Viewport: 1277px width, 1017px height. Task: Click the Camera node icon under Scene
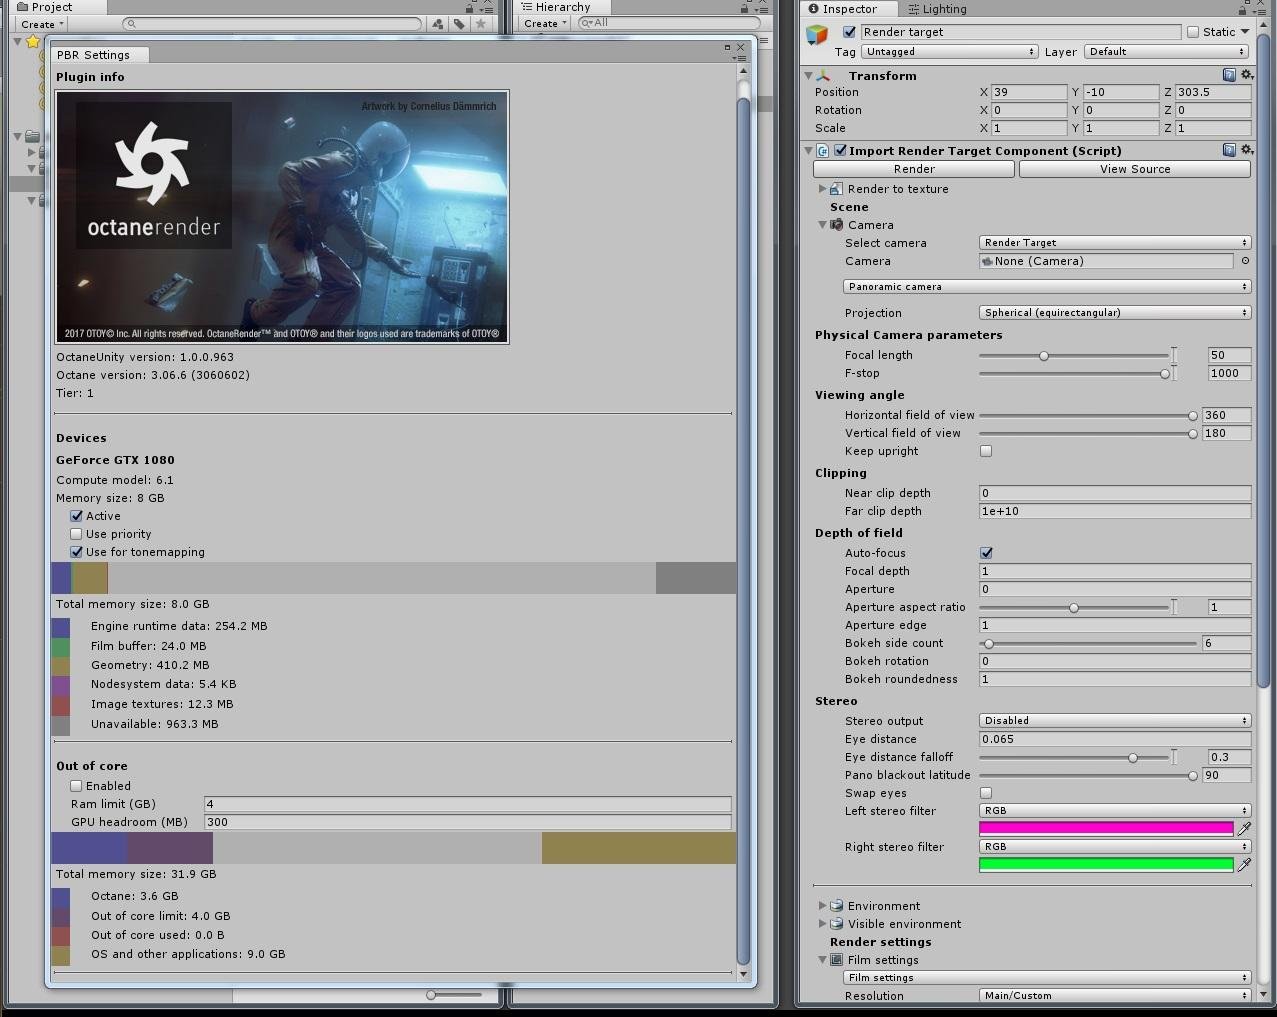point(837,225)
